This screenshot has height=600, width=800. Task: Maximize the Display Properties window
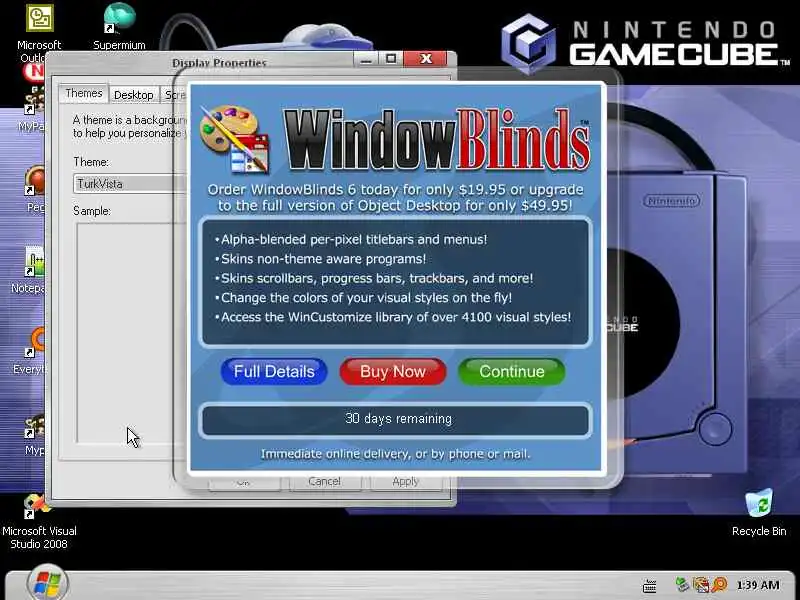coord(391,59)
